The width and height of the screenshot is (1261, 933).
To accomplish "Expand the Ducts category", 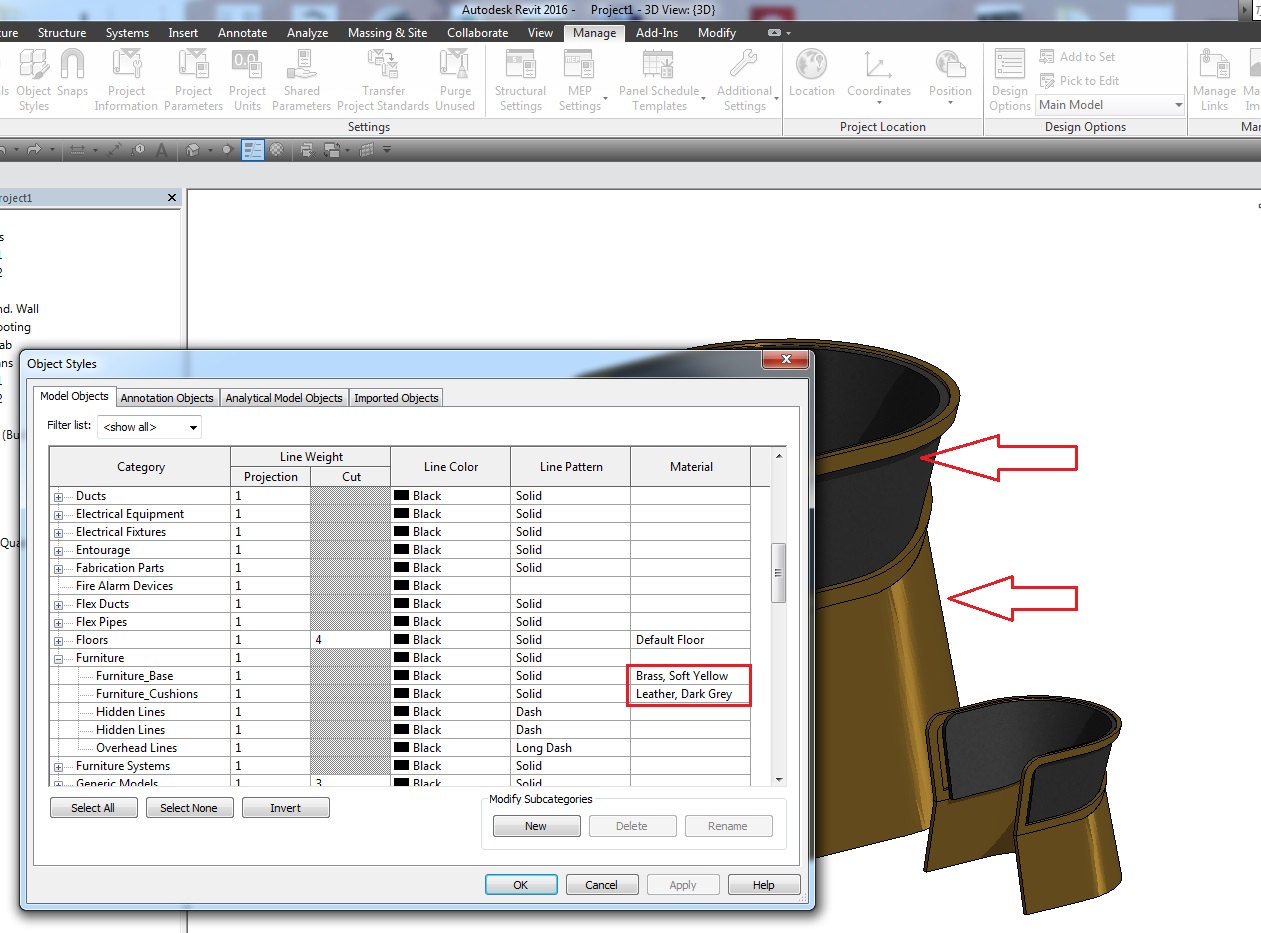I will click(59, 496).
